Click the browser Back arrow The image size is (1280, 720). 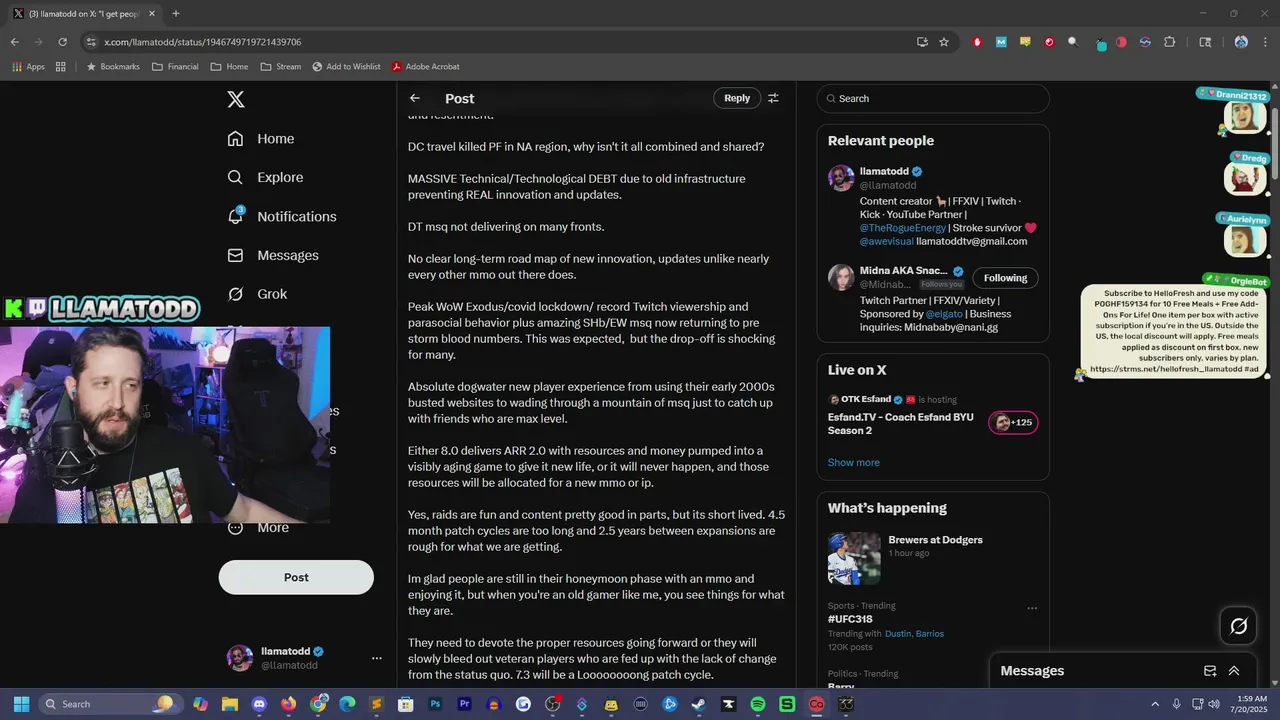[14, 42]
